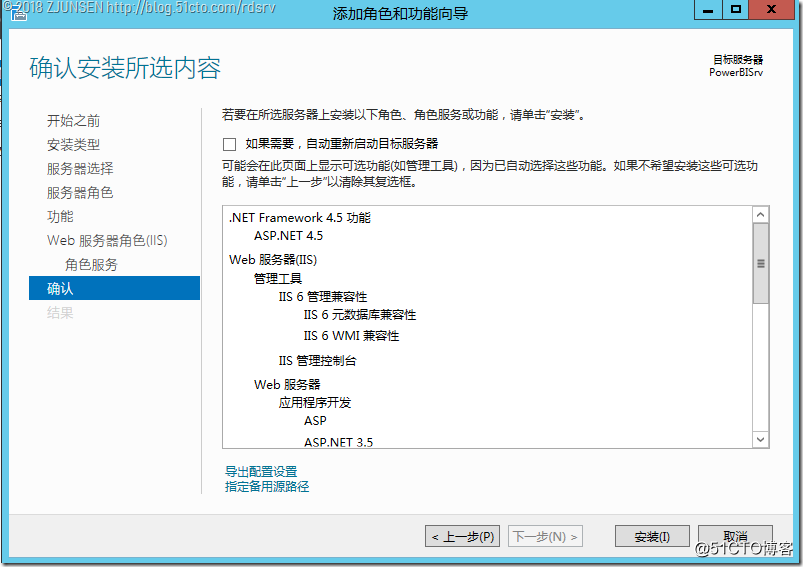Select the 功能 step in the sidebar

pos(60,217)
